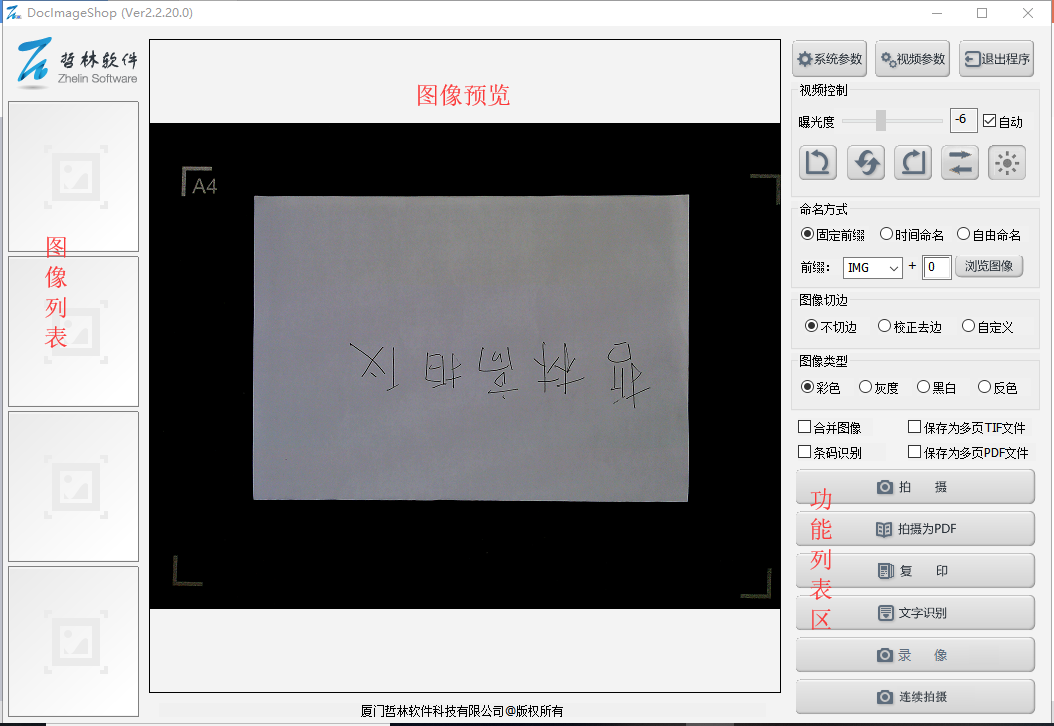Enable the 合并图像 merge images checkbox
Viewport: 1054px width, 726px height.
pyautogui.click(x=805, y=428)
